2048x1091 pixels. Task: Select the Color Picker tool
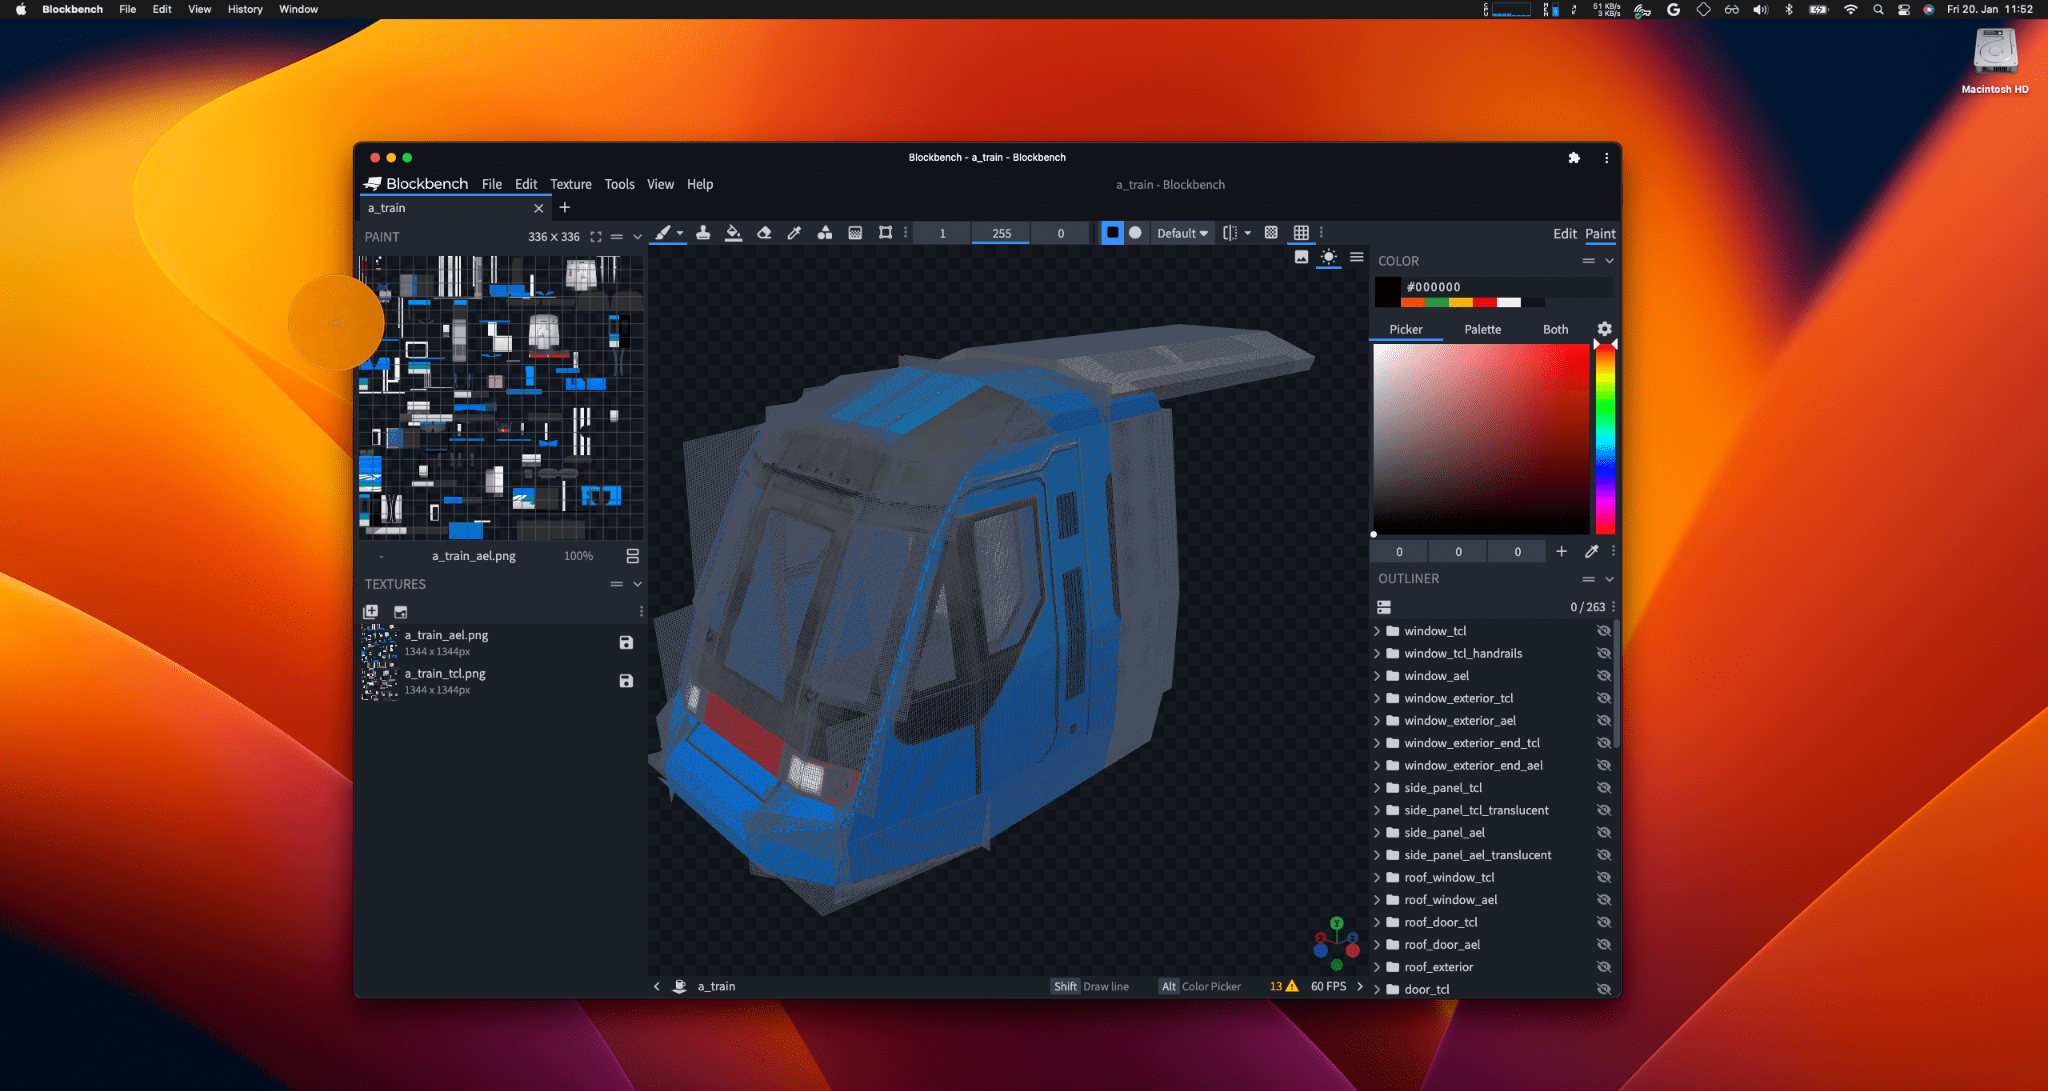point(796,232)
